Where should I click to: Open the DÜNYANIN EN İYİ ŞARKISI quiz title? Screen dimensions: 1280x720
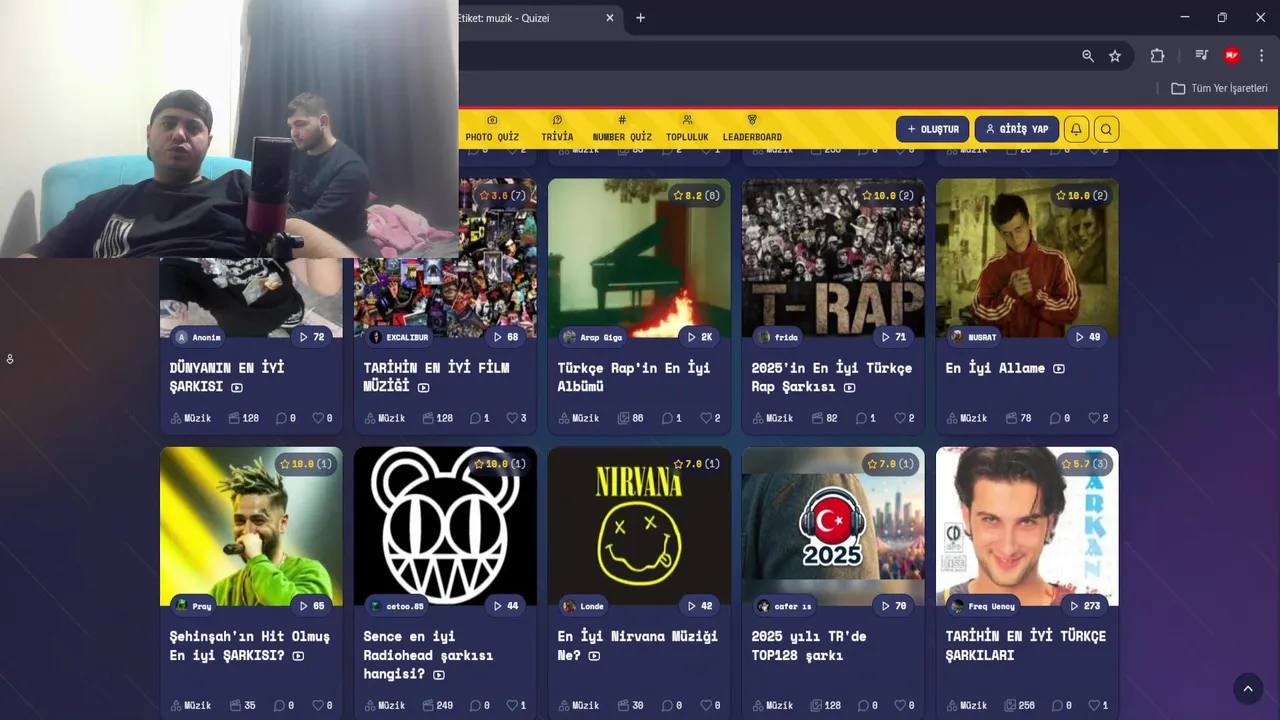pos(227,377)
